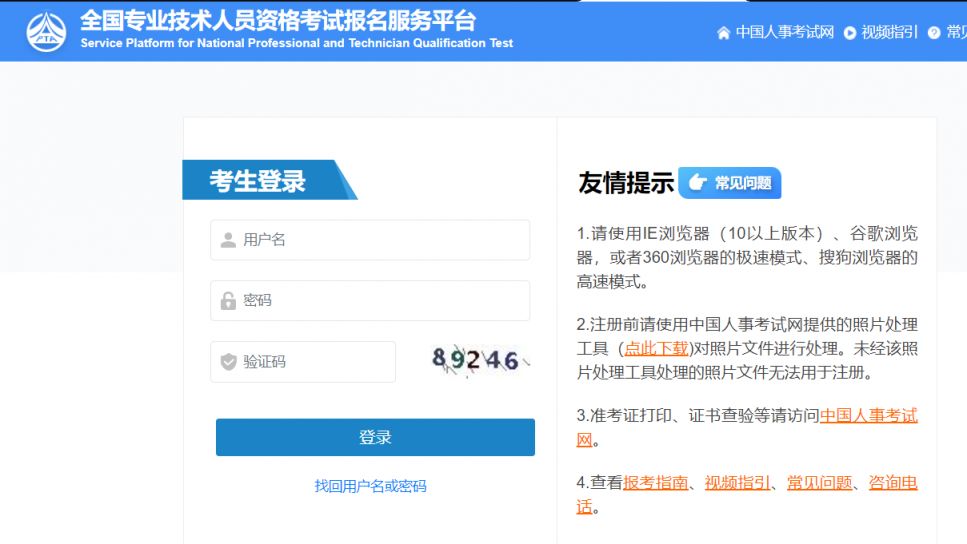Open 常见问题 link in tip 4
The width and height of the screenshot is (967, 544).
(820, 482)
